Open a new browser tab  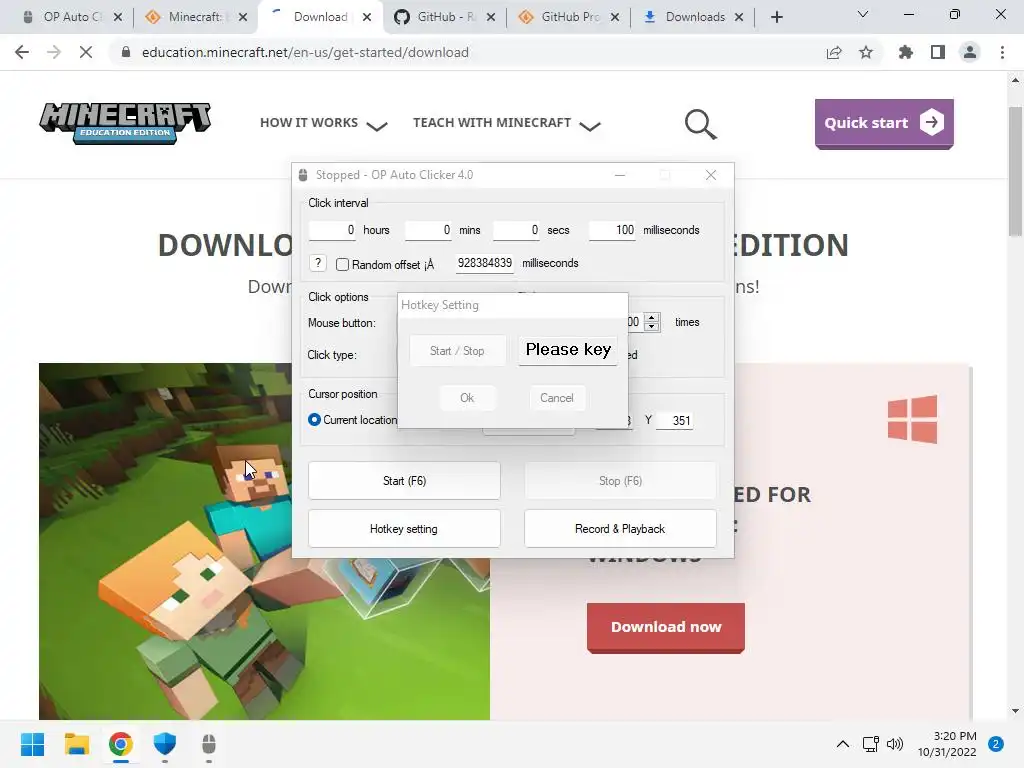(776, 17)
